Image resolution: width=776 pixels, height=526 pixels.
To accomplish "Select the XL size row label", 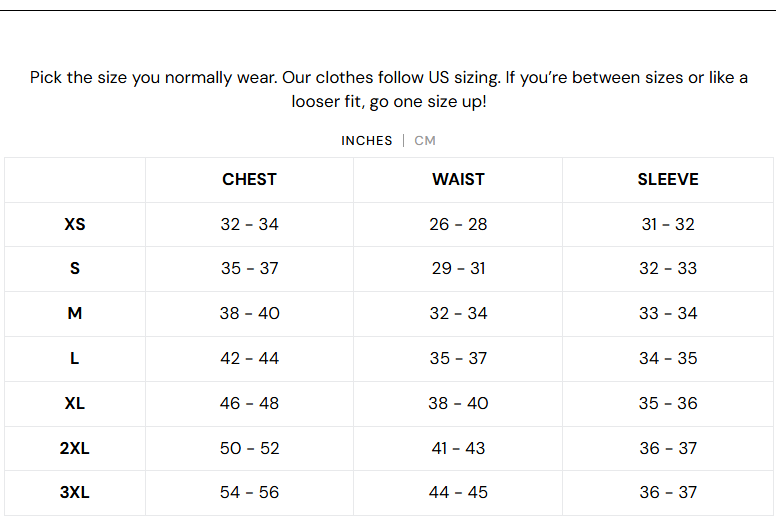I will (x=75, y=403).
